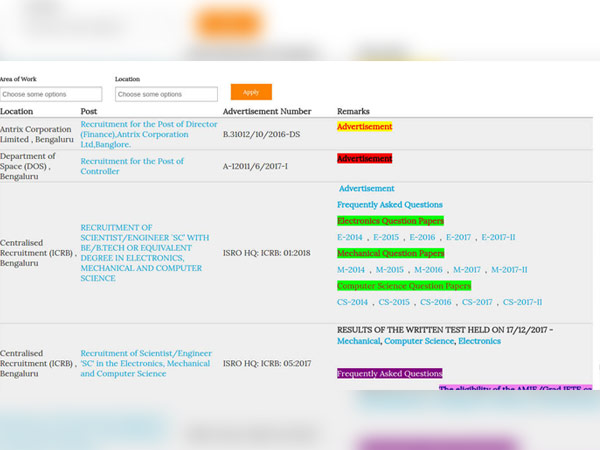
Task: Open the red-highlighted Advertisement link for DOS
Action: pos(365,158)
